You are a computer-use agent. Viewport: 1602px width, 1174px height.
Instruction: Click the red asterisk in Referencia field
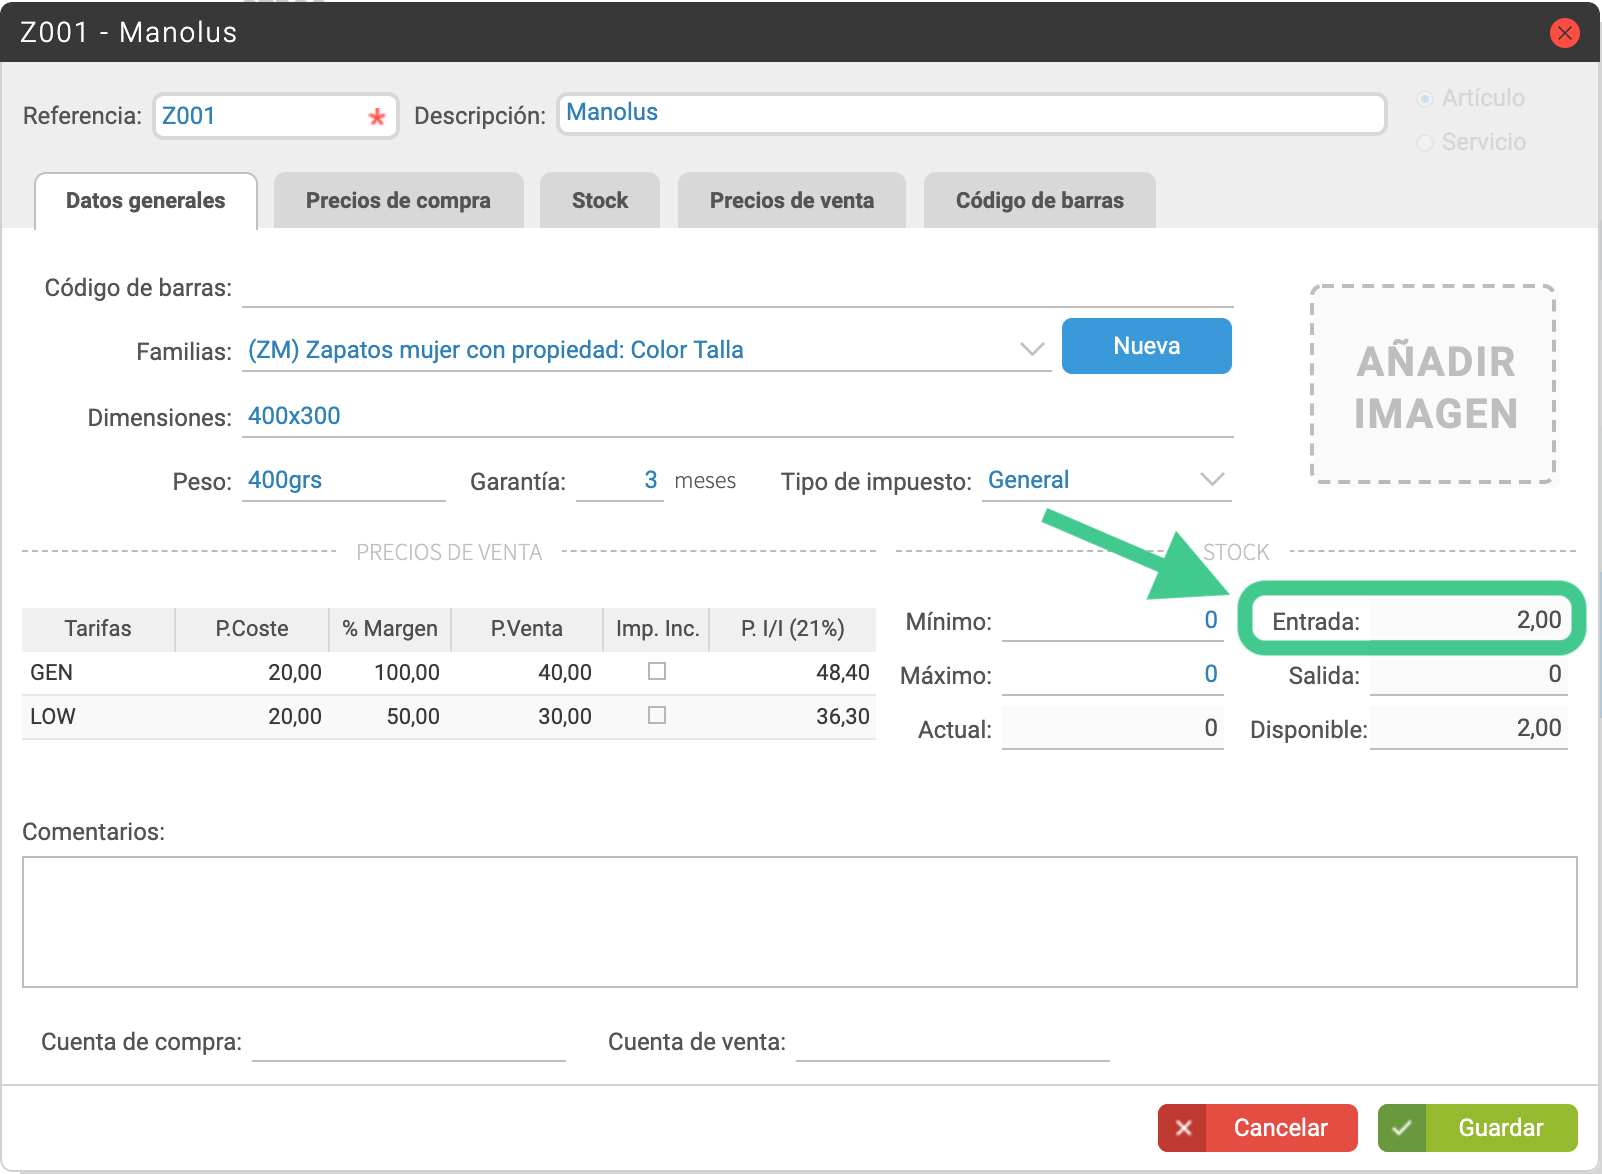377,117
